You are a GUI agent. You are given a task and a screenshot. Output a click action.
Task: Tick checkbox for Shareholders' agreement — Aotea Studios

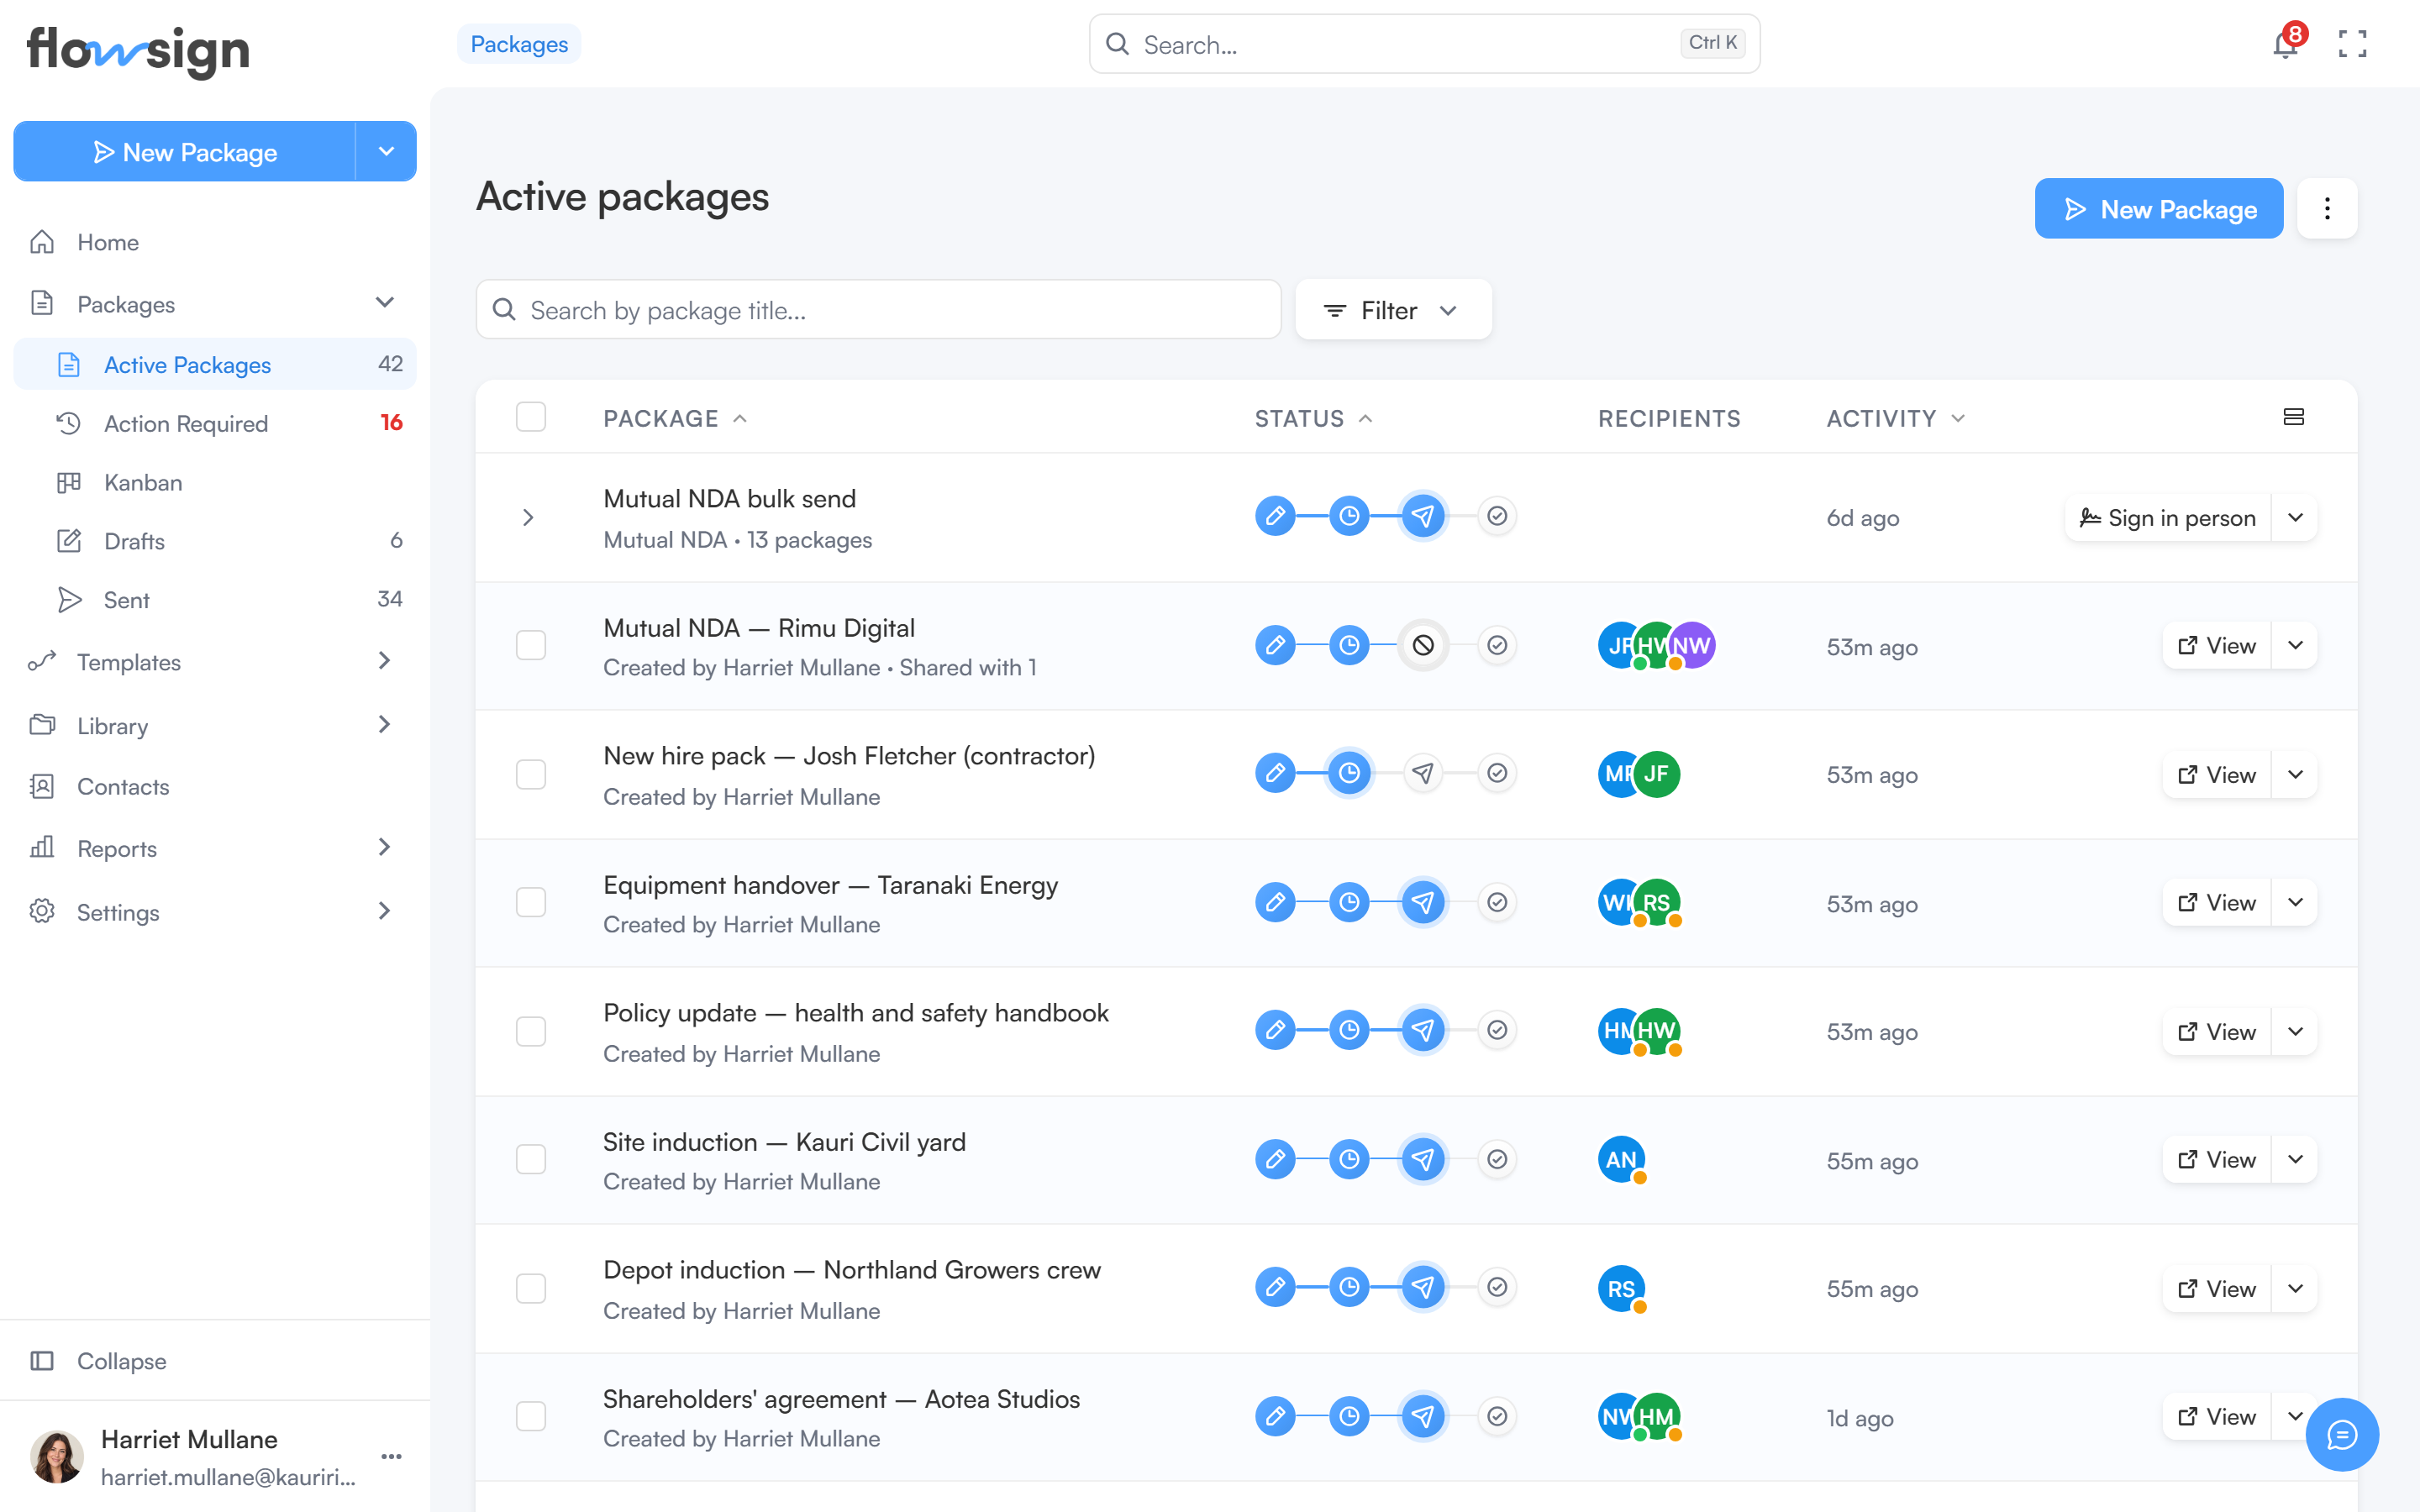[x=531, y=1416]
